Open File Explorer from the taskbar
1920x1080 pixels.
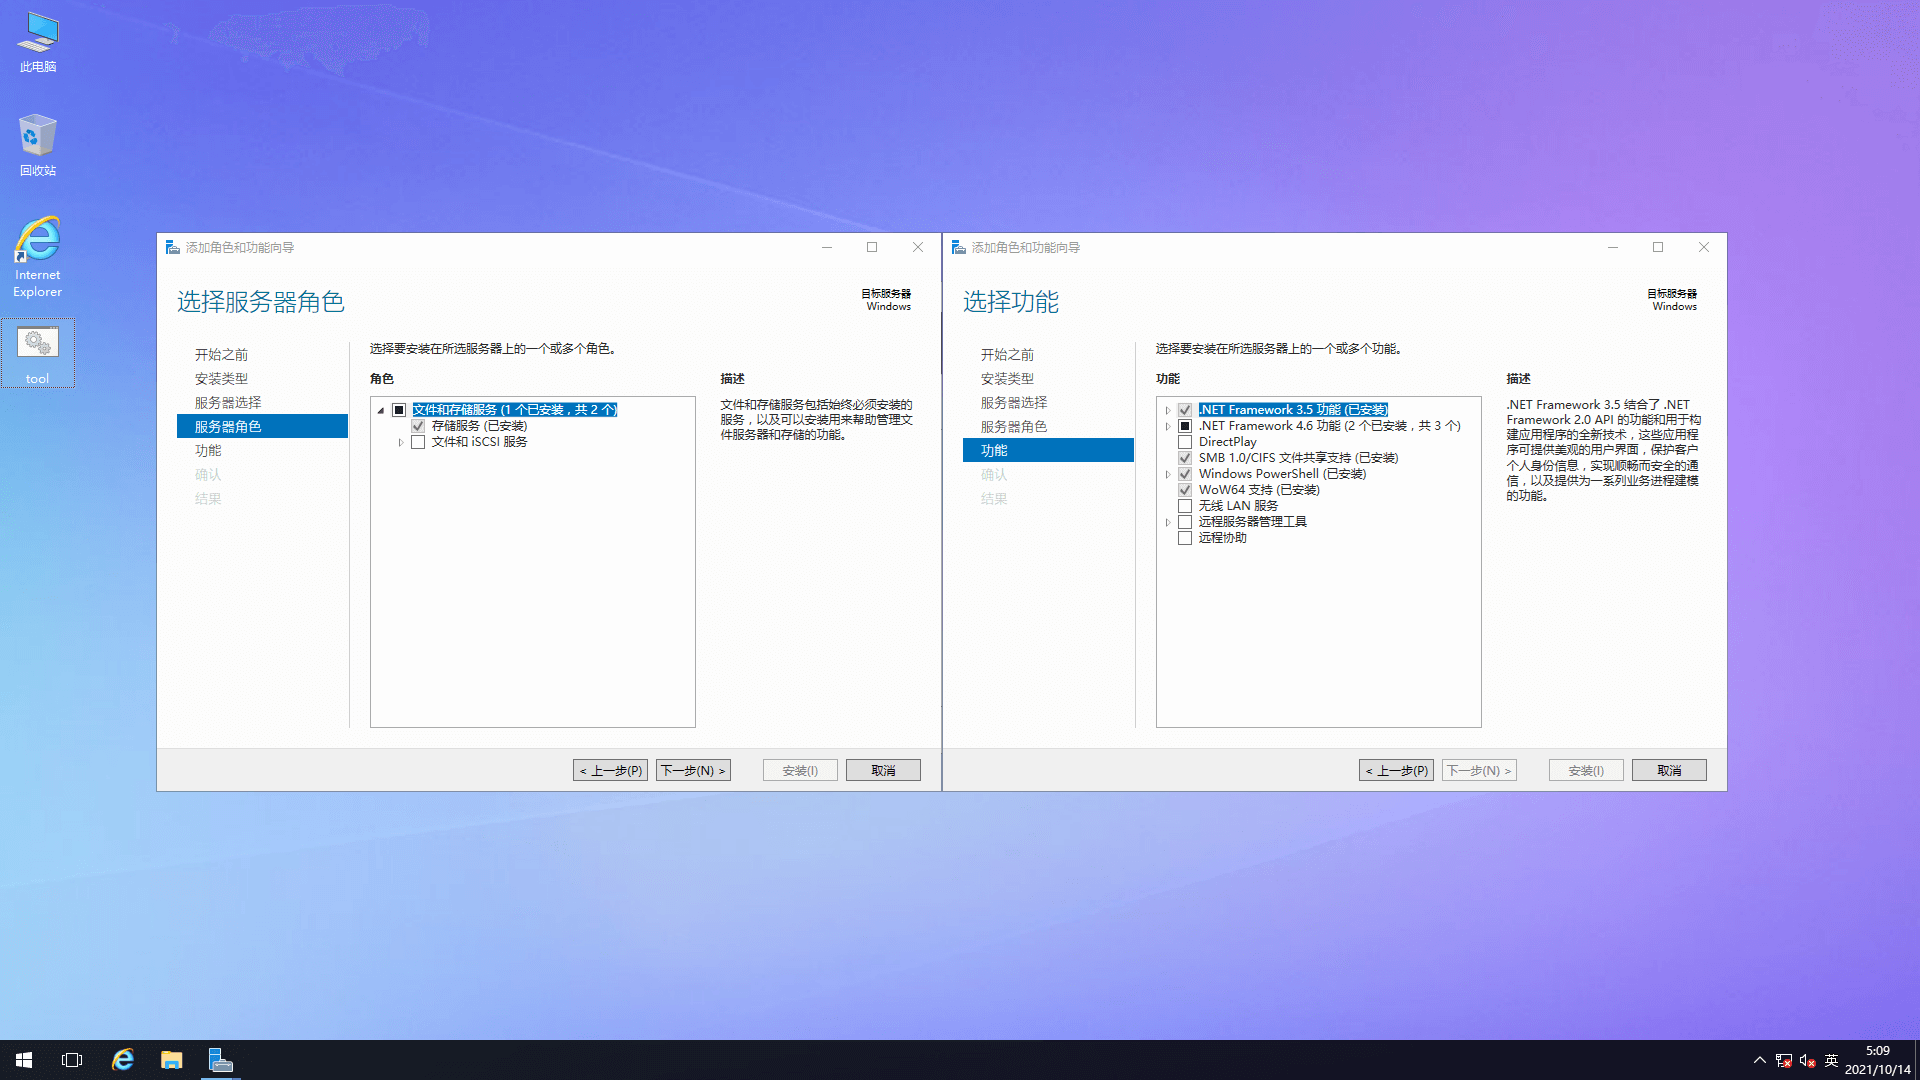(x=172, y=1060)
